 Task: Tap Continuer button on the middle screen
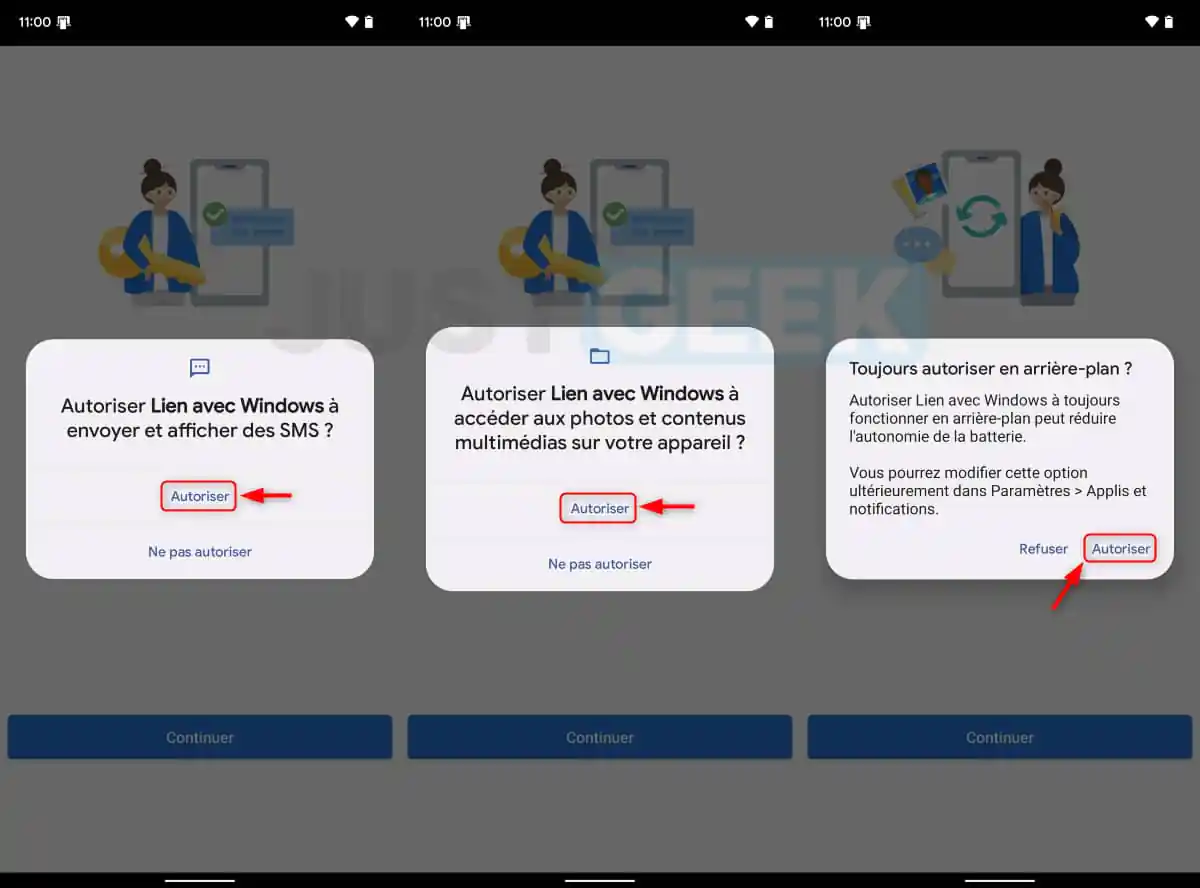[x=600, y=737]
